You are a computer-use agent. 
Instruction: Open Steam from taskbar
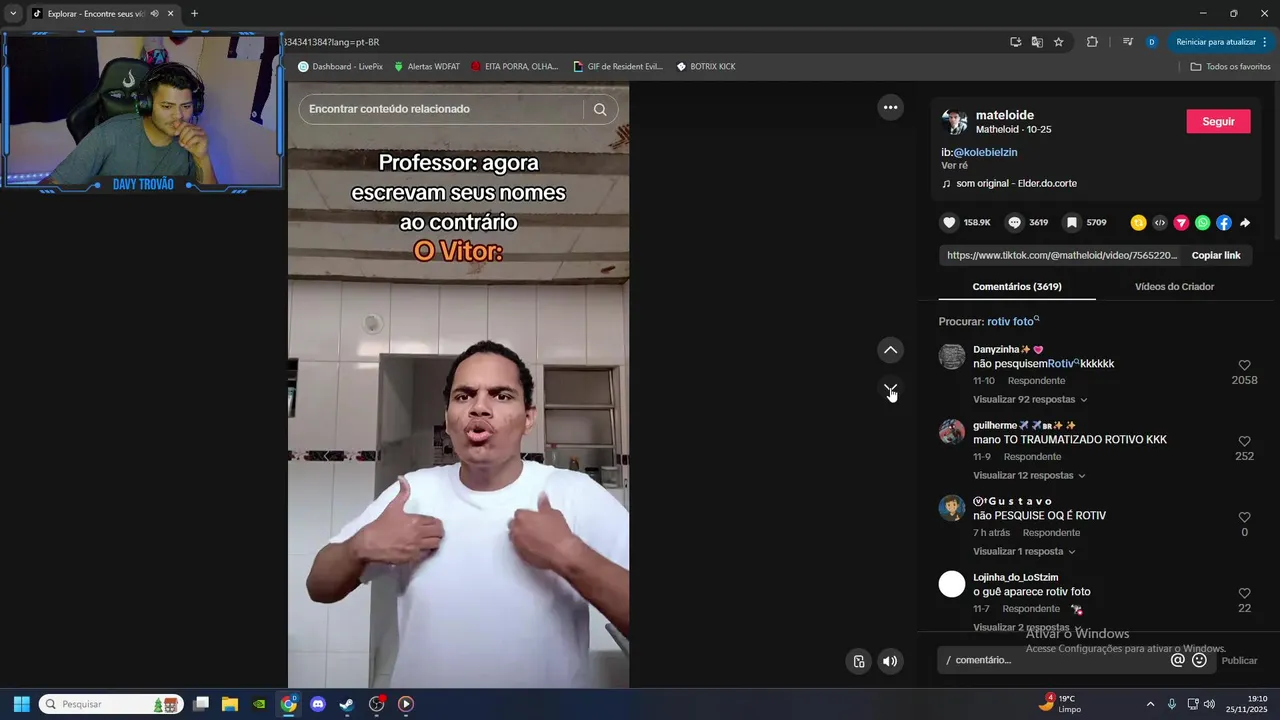coord(347,704)
